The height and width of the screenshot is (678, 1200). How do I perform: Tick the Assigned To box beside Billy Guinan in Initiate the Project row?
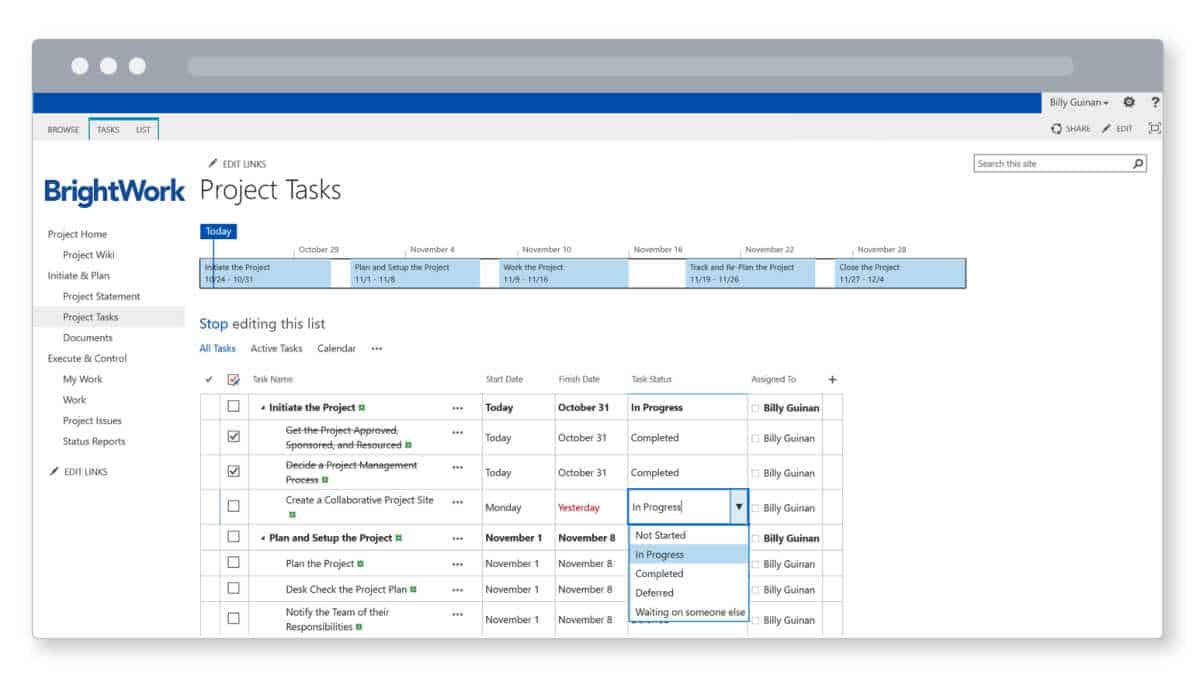point(755,408)
